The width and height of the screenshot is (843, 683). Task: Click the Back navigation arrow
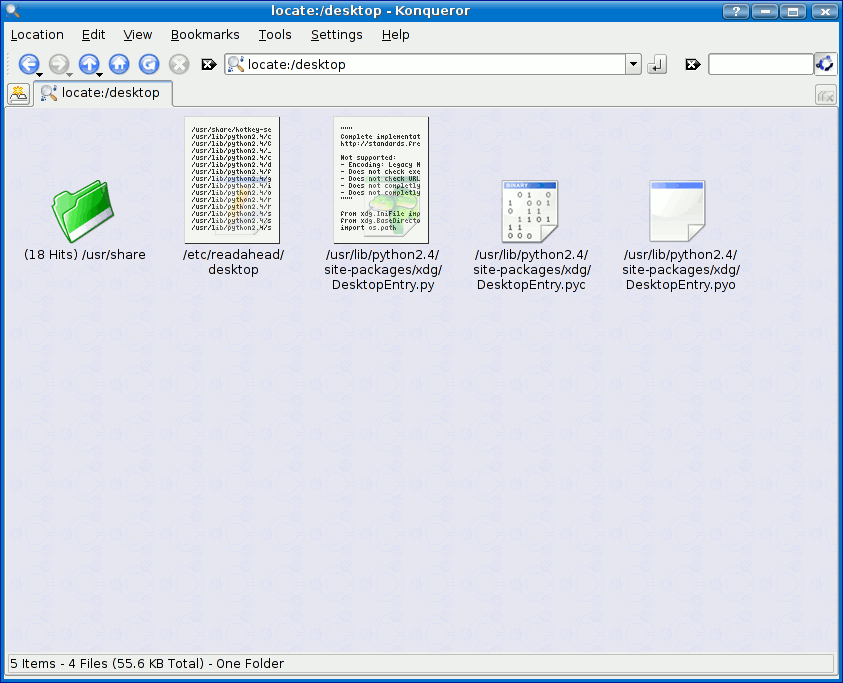pyautogui.click(x=28, y=64)
